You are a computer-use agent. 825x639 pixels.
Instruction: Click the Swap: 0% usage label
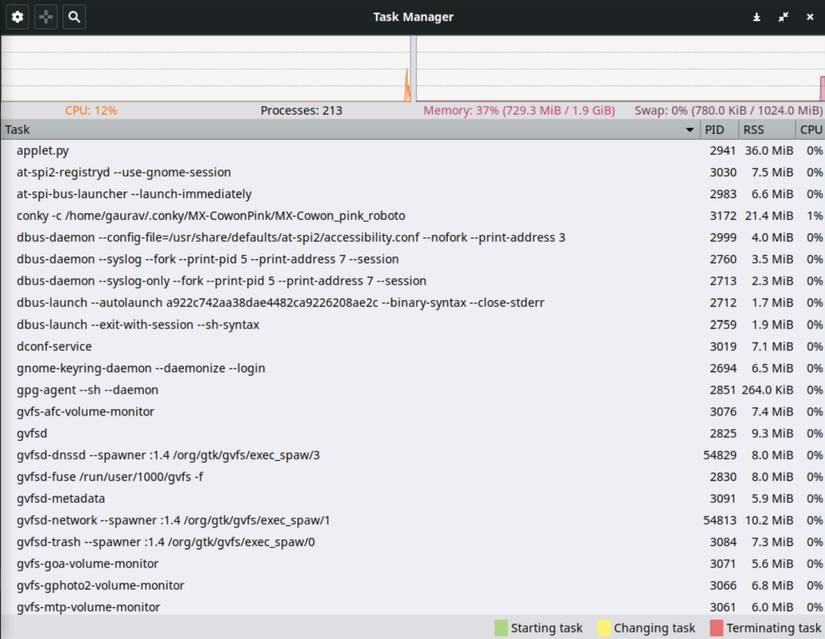coord(728,111)
